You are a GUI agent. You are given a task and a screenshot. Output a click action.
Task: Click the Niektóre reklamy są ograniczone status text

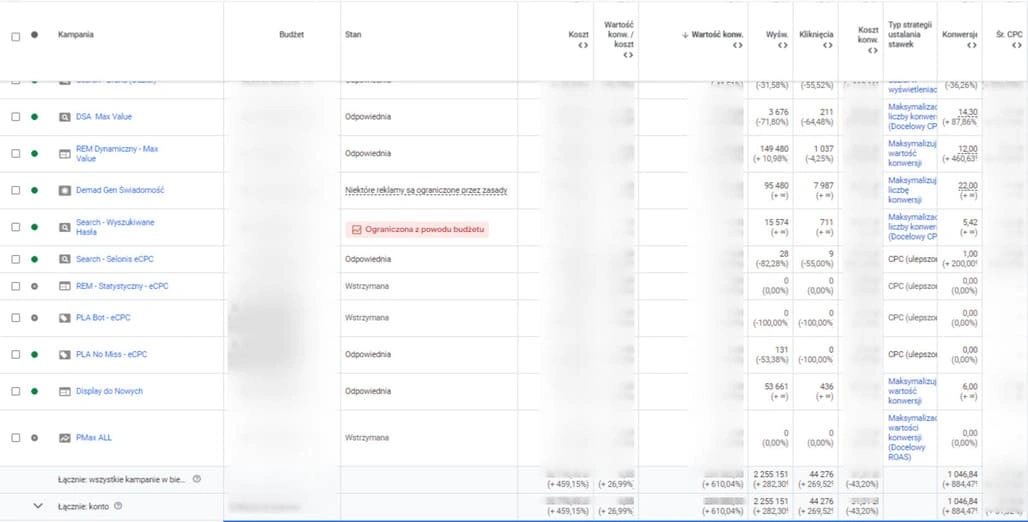(x=426, y=190)
